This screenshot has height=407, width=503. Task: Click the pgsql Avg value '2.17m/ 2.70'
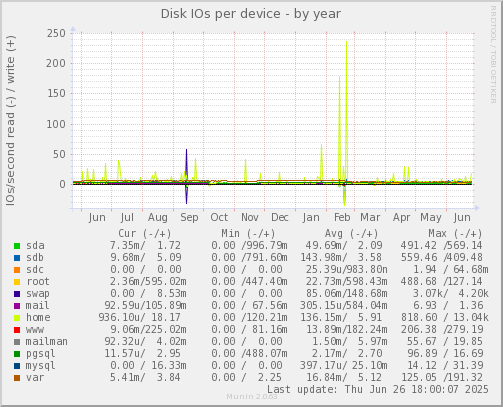coord(347,354)
